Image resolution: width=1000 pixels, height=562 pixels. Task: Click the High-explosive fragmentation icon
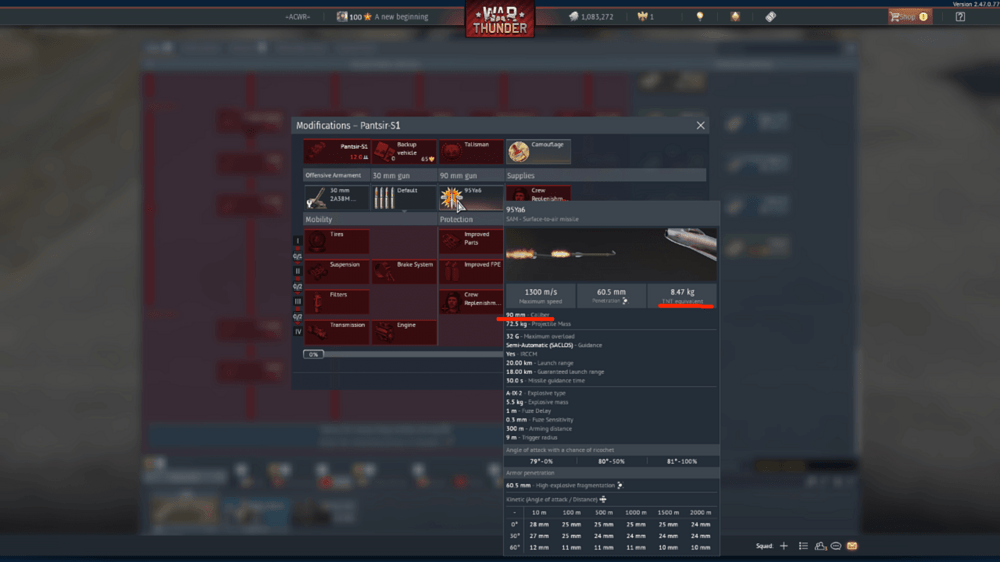tap(620, 485)
